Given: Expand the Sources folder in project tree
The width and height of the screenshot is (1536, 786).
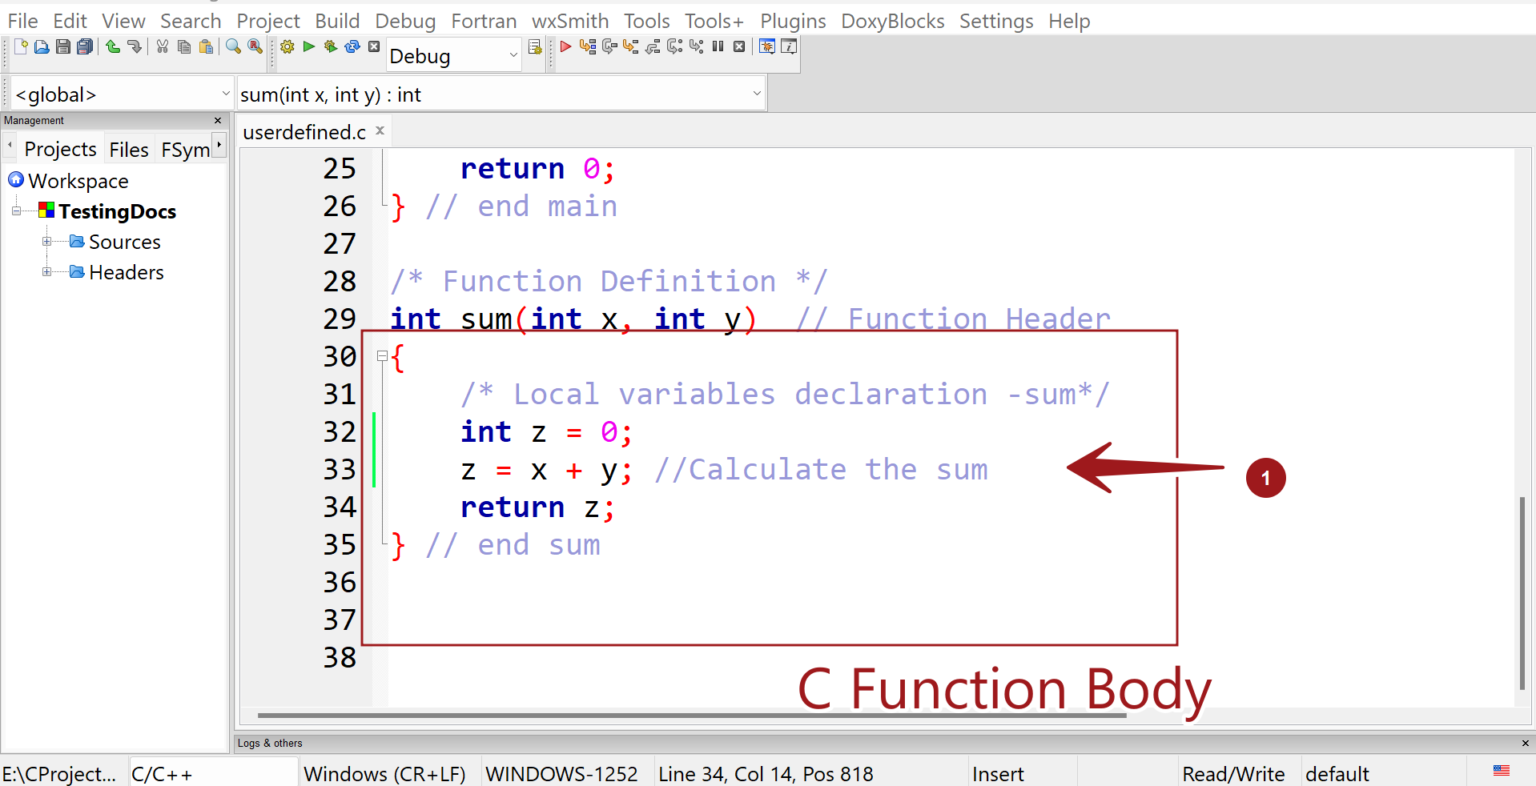Looking at the screenshot, I should [x=47, y=242].
